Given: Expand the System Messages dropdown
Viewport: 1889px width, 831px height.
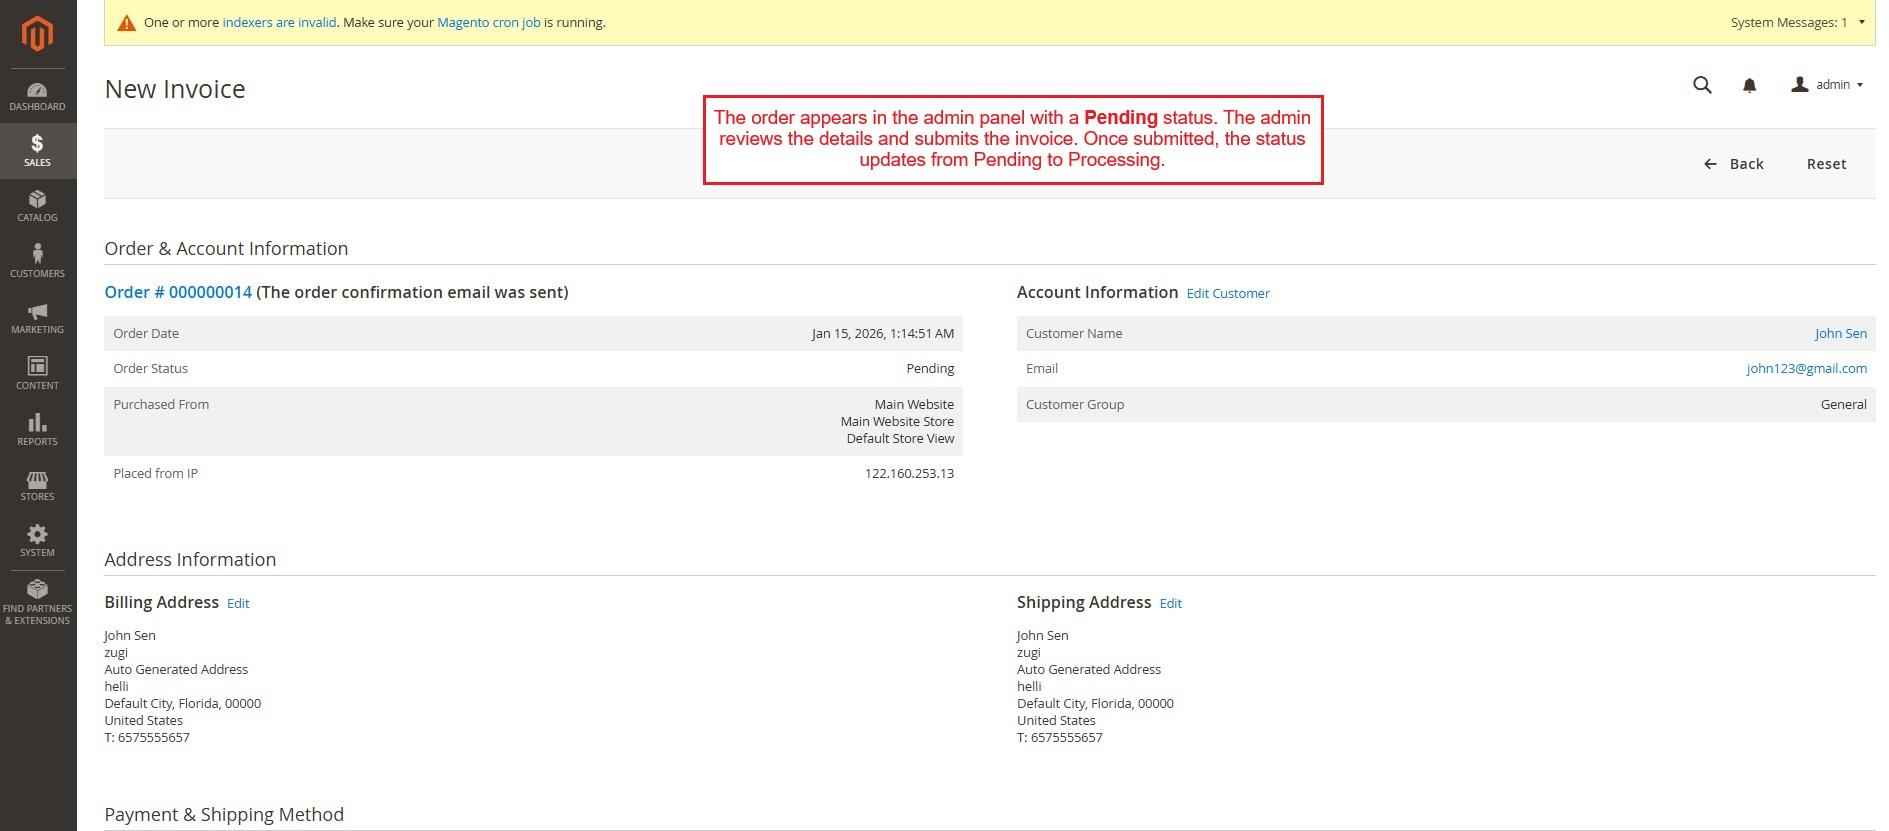Looking at the screenshot, I should coord(1797,22).
